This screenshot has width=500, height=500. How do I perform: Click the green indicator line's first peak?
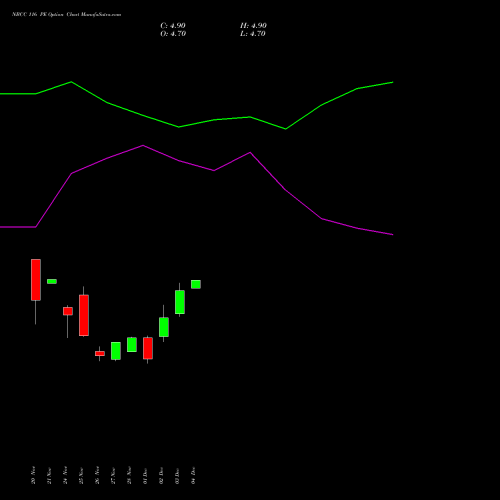[71, 82]
